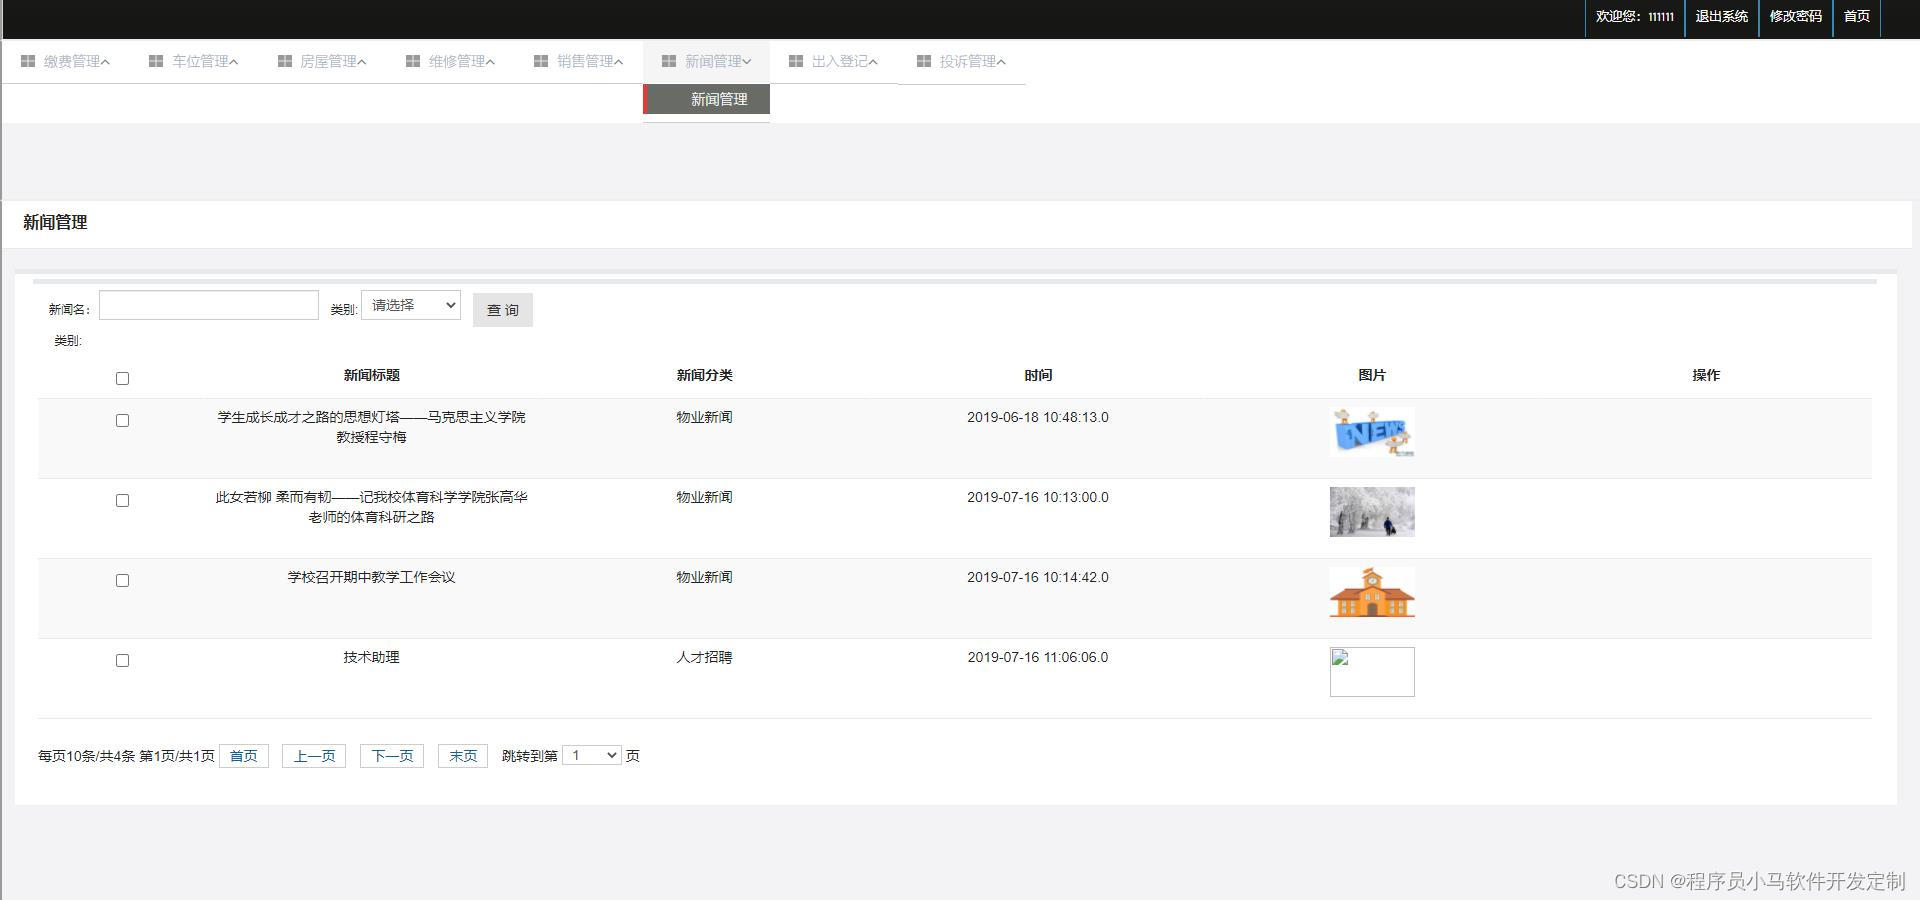Click the 投诉管理 grid icon
Screen dimensions: 1920x900
pos(922,60)
